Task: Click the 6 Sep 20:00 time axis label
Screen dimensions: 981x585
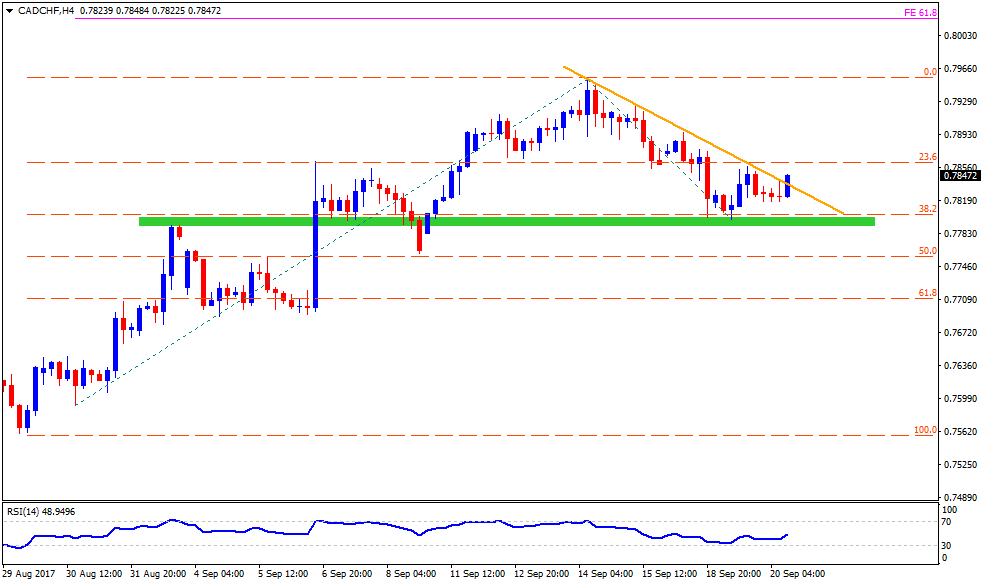Action: [347, 574]
